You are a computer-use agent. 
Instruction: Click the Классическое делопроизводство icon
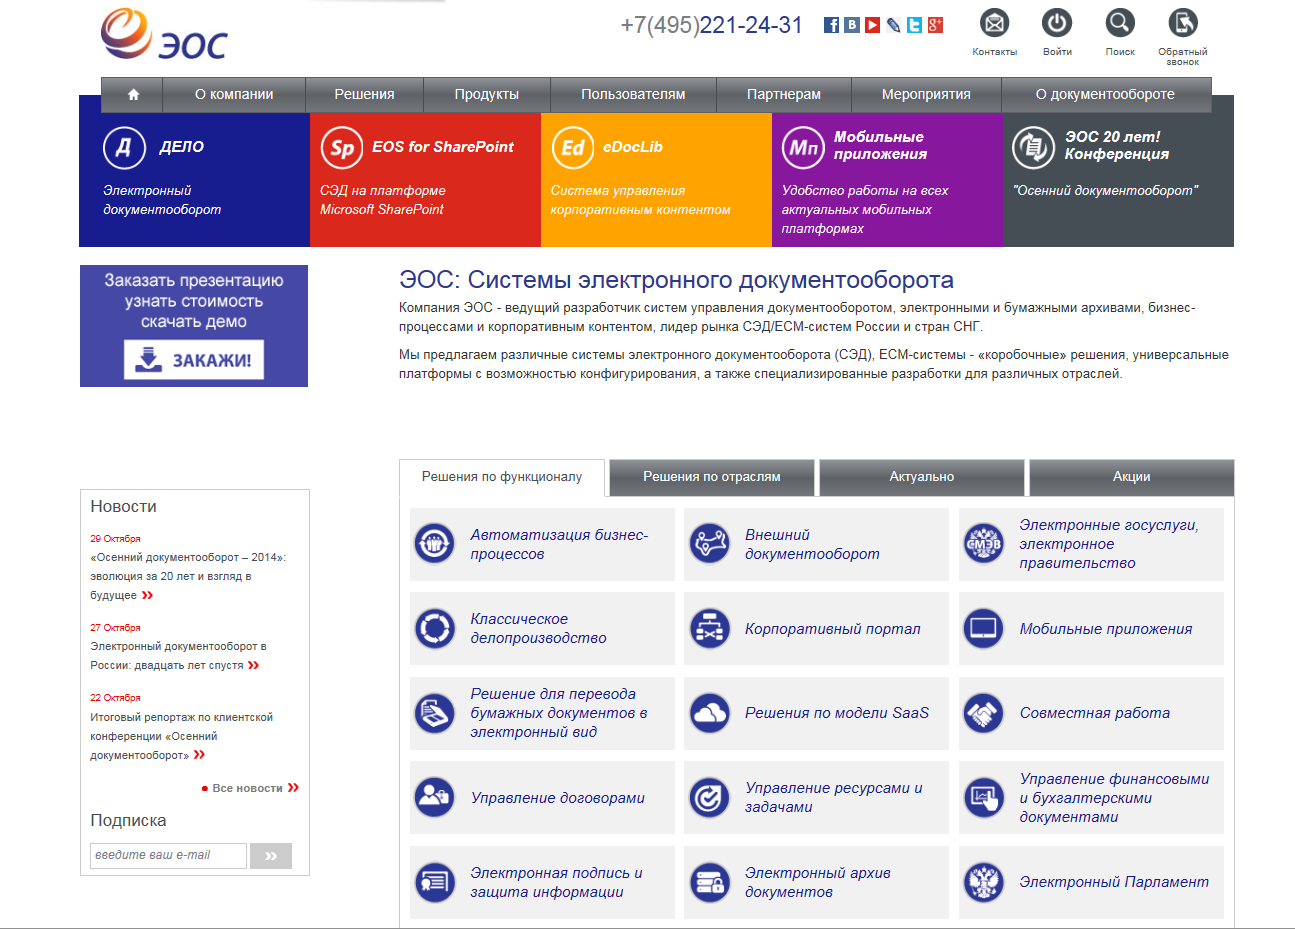[435, 629]
